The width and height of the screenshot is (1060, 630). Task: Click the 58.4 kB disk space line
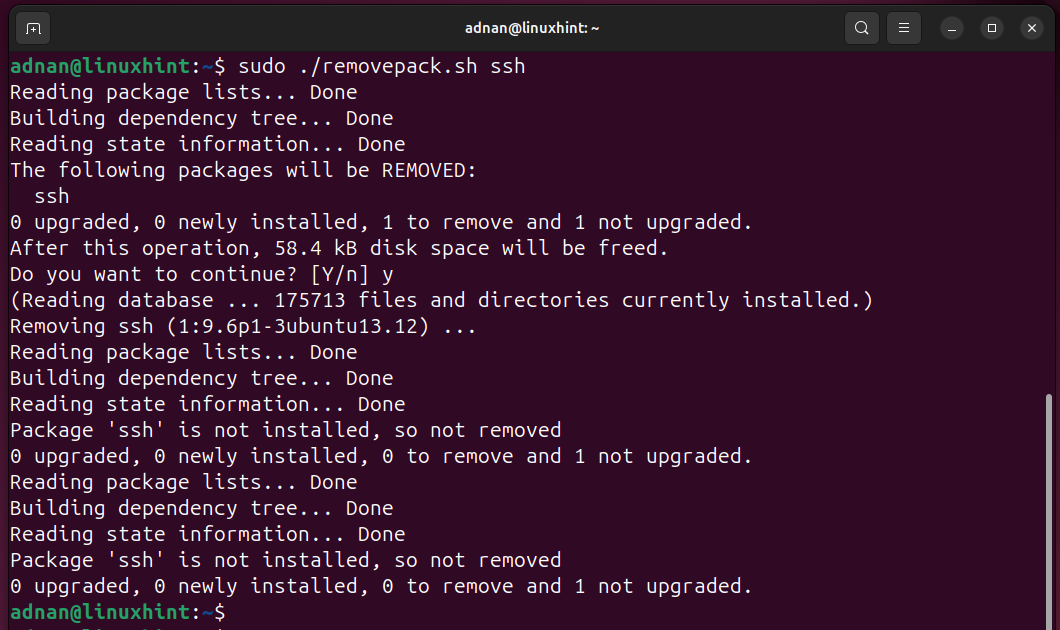point(339,248)
